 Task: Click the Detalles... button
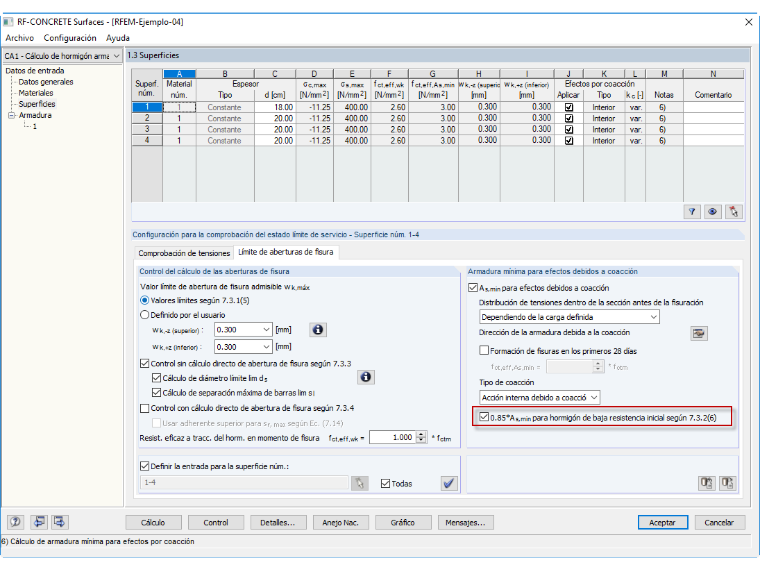[x=278, y=522]
